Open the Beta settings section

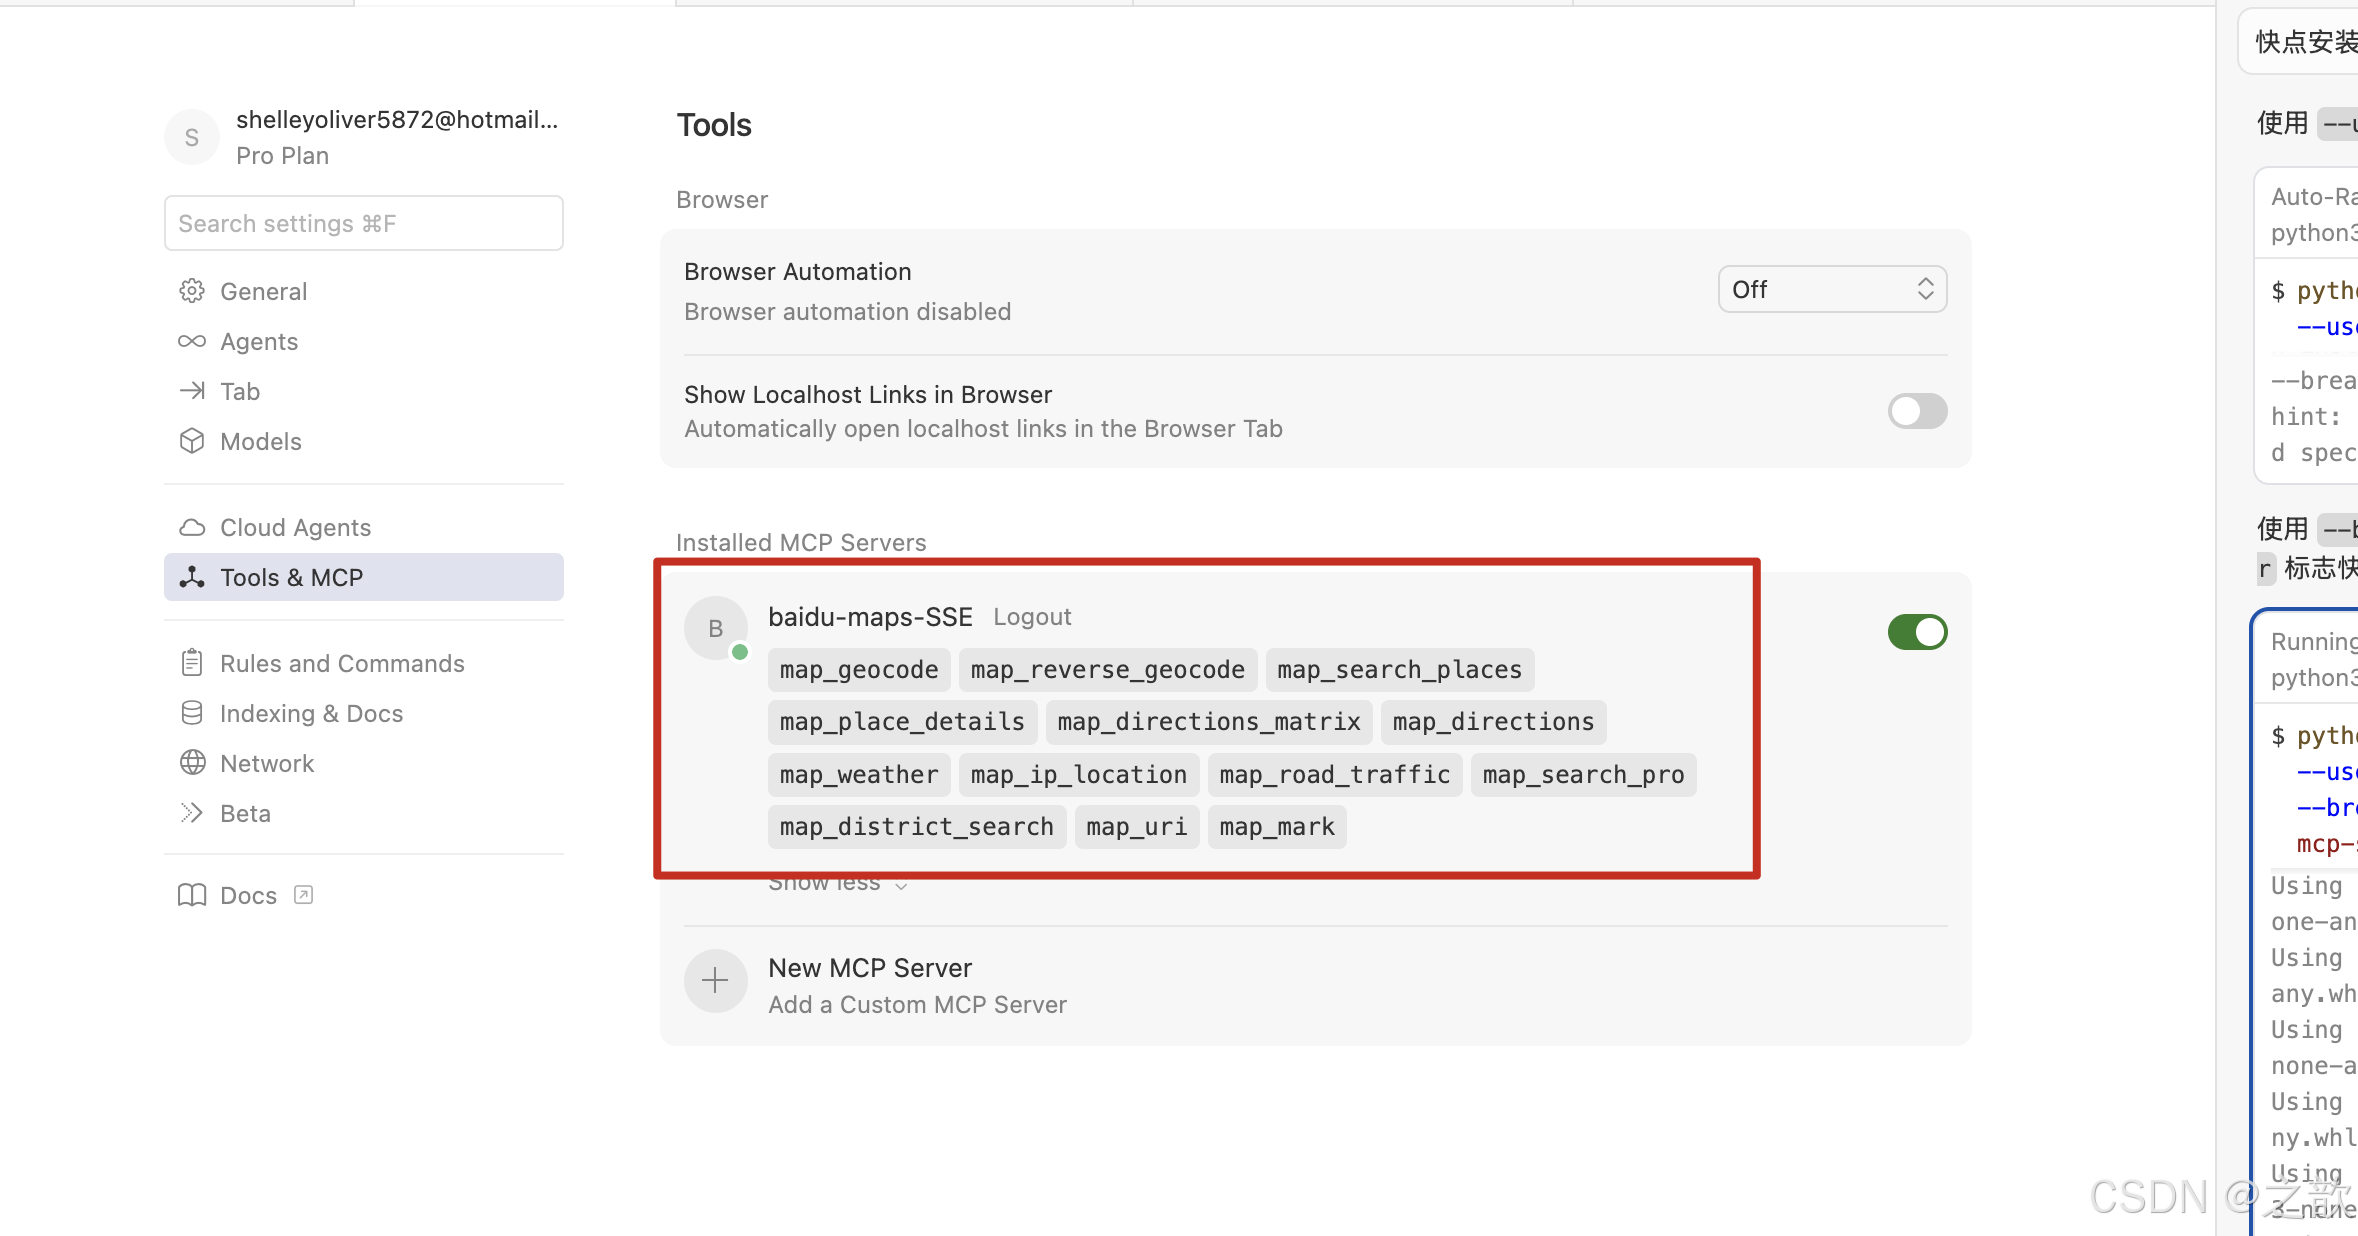tap(245, 813)
